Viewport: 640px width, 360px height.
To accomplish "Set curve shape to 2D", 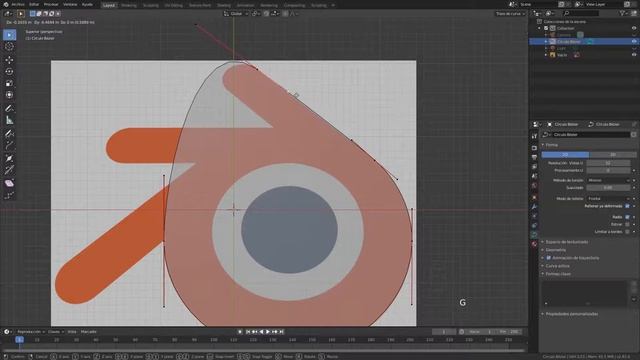I will tap(565, 155).
